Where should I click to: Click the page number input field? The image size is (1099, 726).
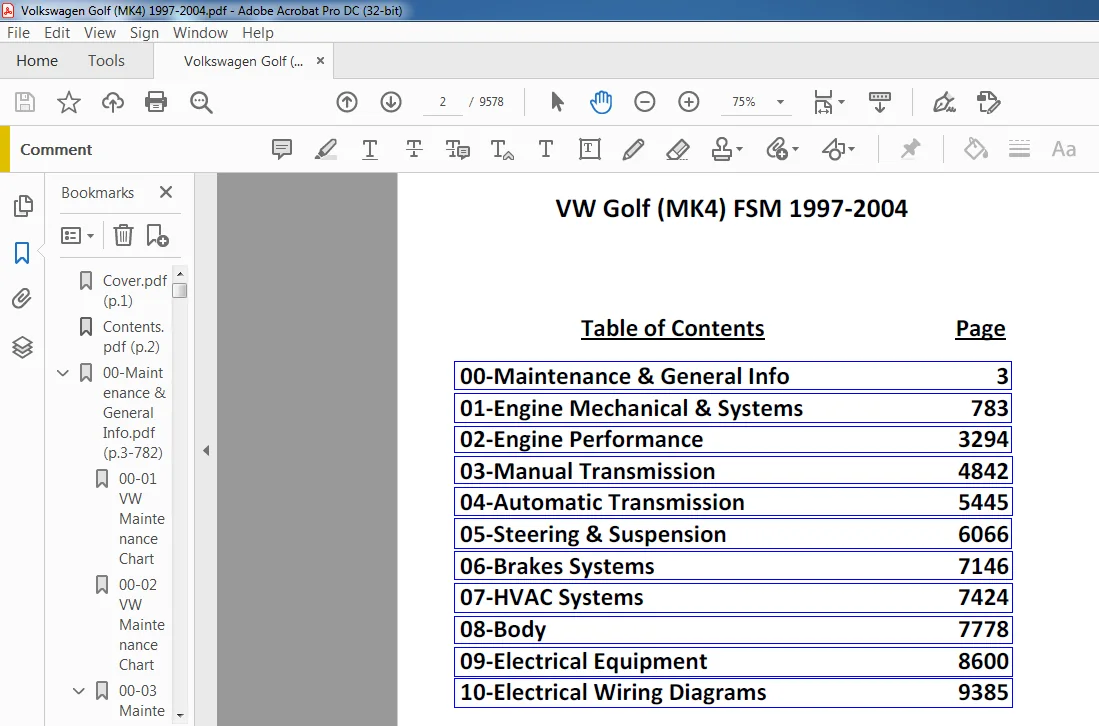coord(443,102)
